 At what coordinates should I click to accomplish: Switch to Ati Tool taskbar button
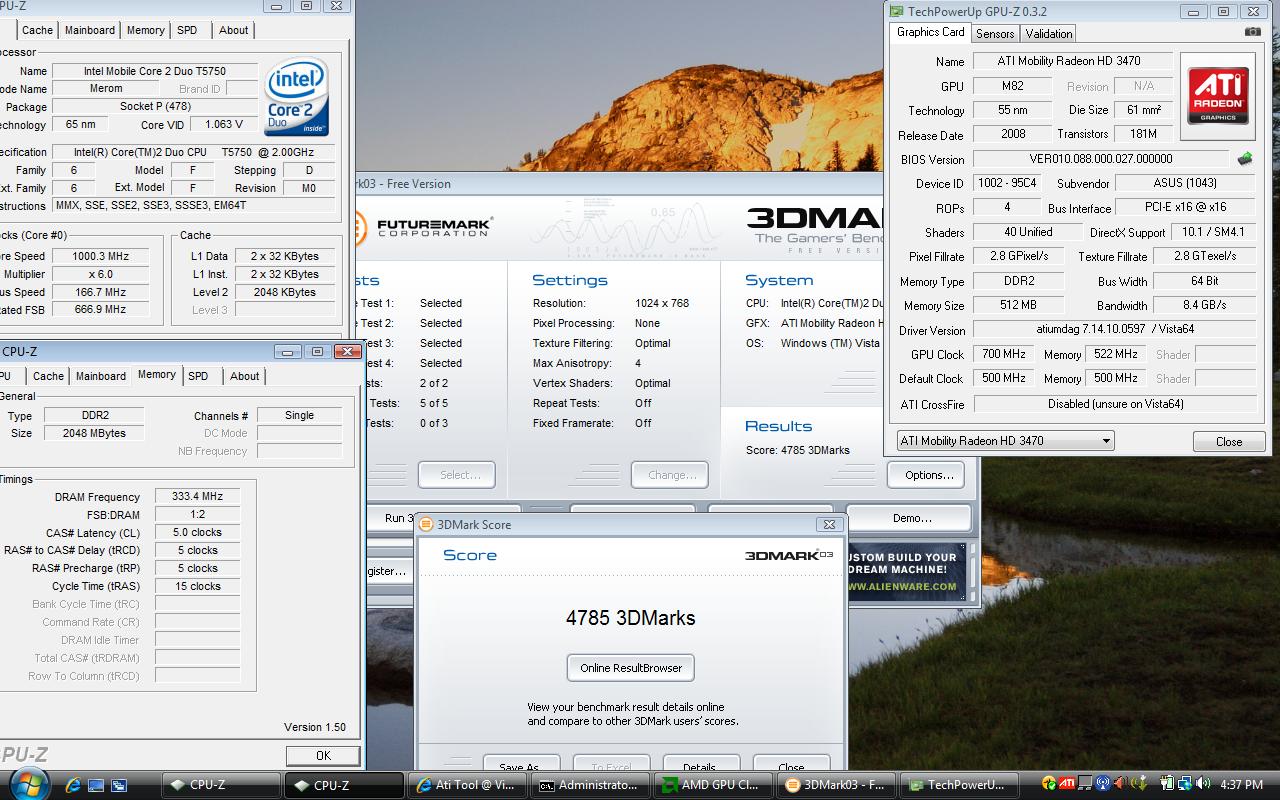tap(467, 785)
